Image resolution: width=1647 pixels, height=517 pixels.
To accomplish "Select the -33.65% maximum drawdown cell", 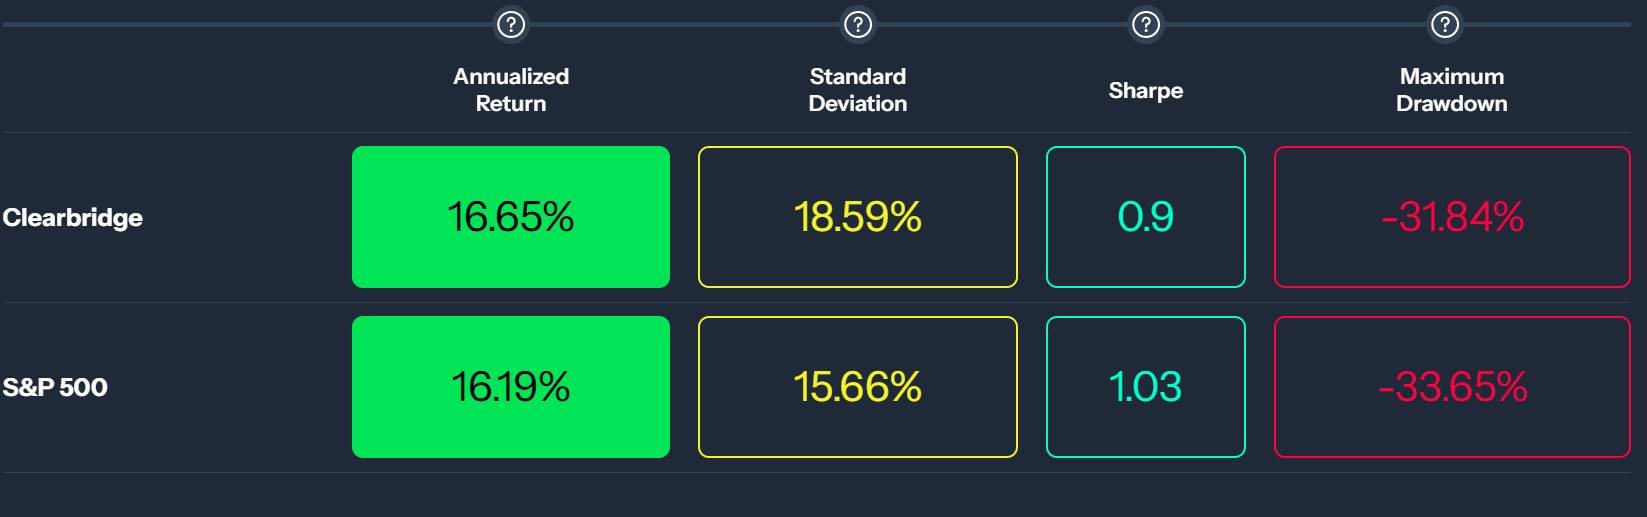I will point(1452,387).
